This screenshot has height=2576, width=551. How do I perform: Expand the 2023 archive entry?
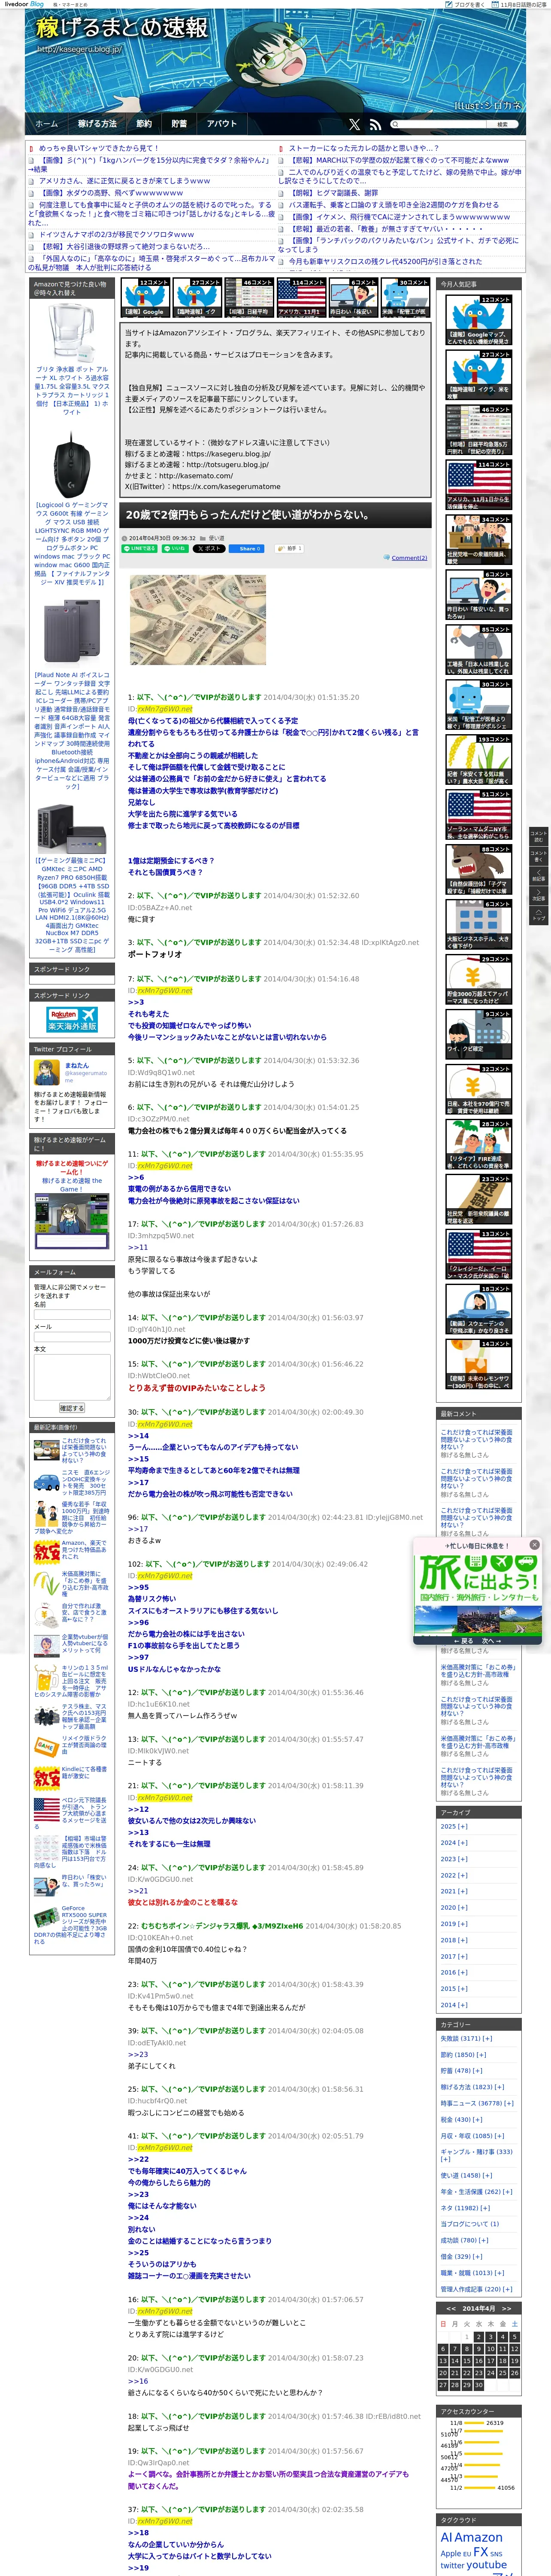click(453, 1859)
